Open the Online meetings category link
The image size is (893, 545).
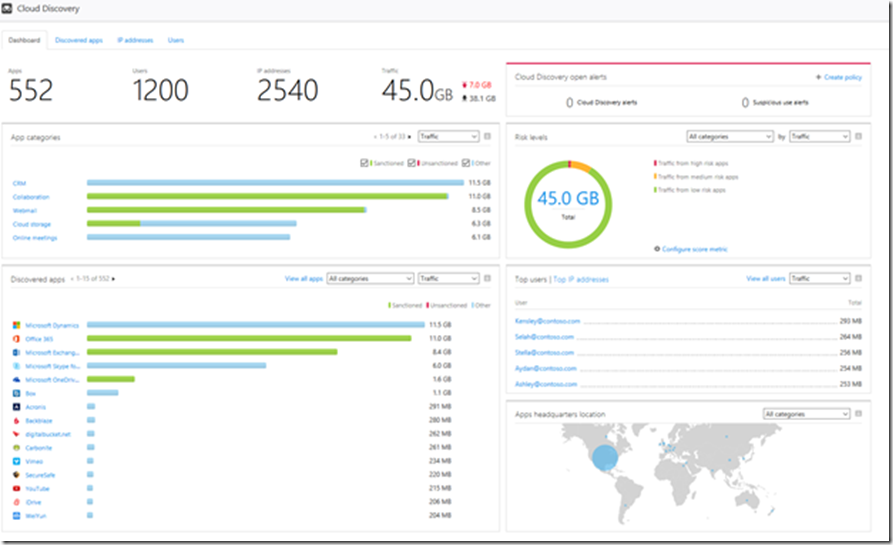coord(35,238)
